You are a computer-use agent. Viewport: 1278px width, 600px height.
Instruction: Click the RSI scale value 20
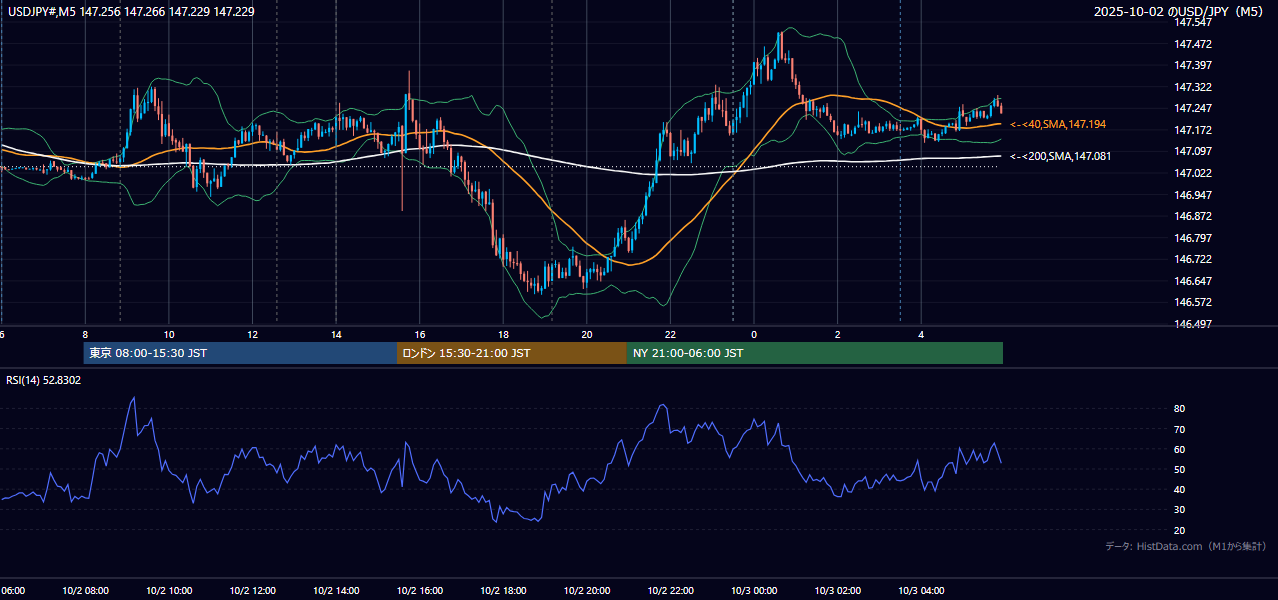point(1180,530)
